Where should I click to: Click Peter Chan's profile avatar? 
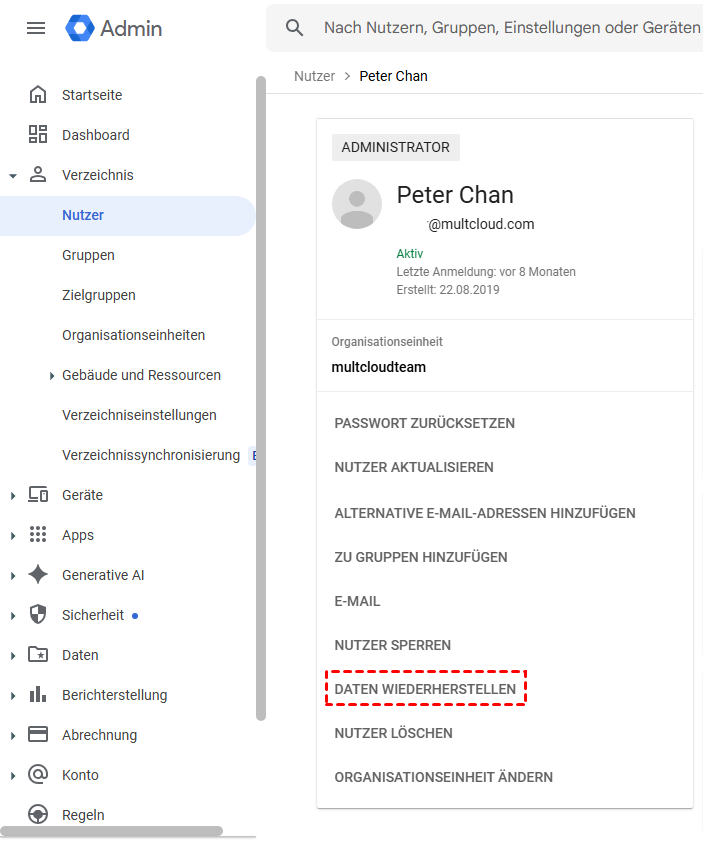[357, 205]
